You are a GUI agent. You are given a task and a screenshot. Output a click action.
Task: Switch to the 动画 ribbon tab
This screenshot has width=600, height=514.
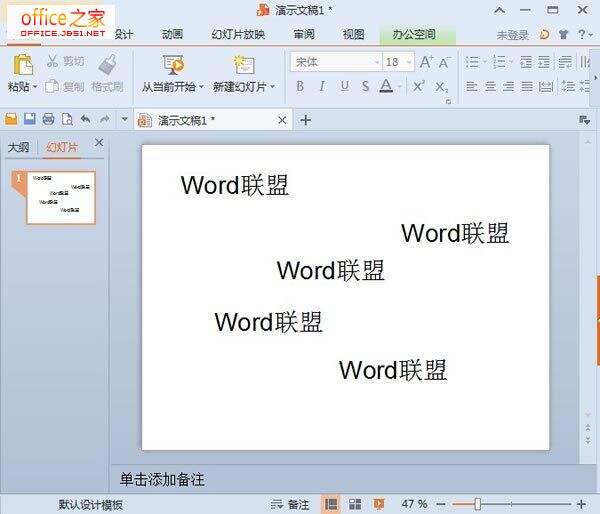[x=172, y=34]
